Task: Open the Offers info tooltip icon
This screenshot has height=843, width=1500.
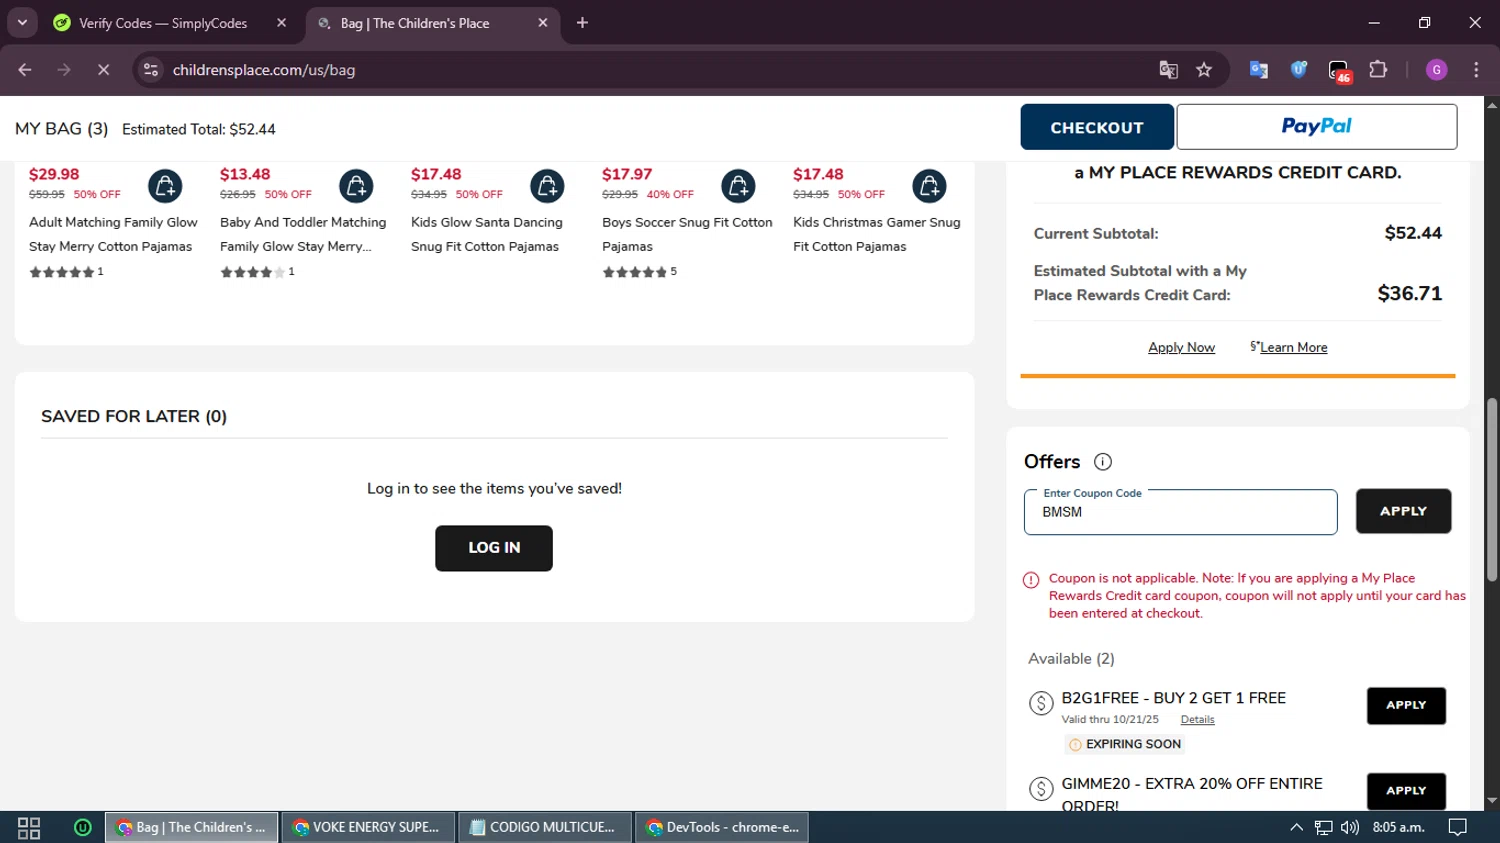Action: pos(1103,462)
